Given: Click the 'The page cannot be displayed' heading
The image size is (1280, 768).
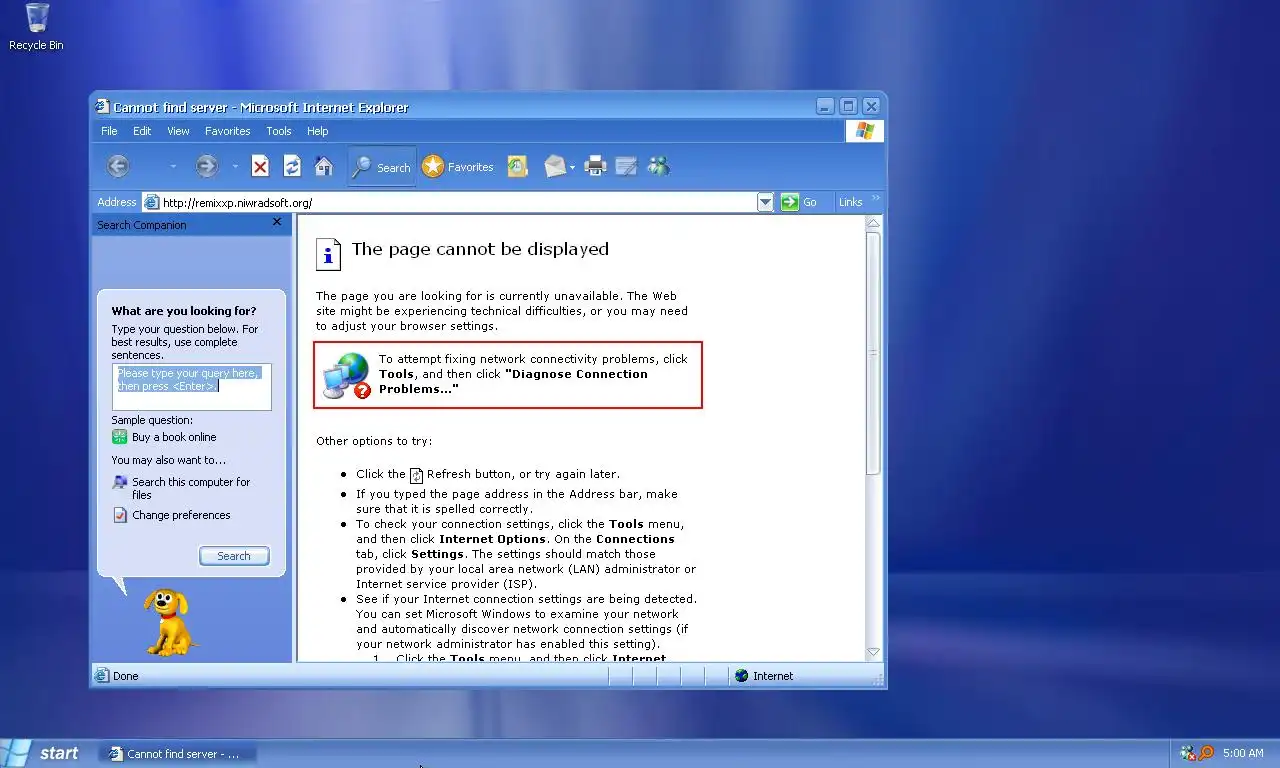Looking at the screenshot, I should (x=480, y=249).
